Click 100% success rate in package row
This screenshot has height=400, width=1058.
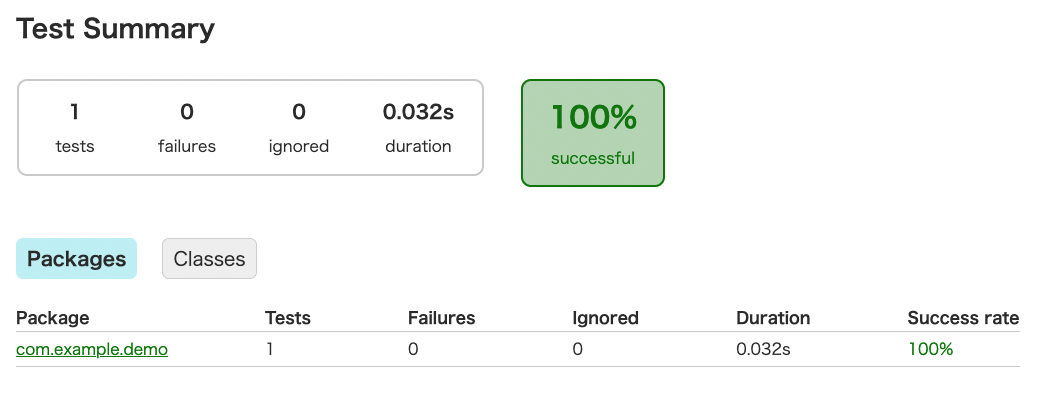pos(930,349)
